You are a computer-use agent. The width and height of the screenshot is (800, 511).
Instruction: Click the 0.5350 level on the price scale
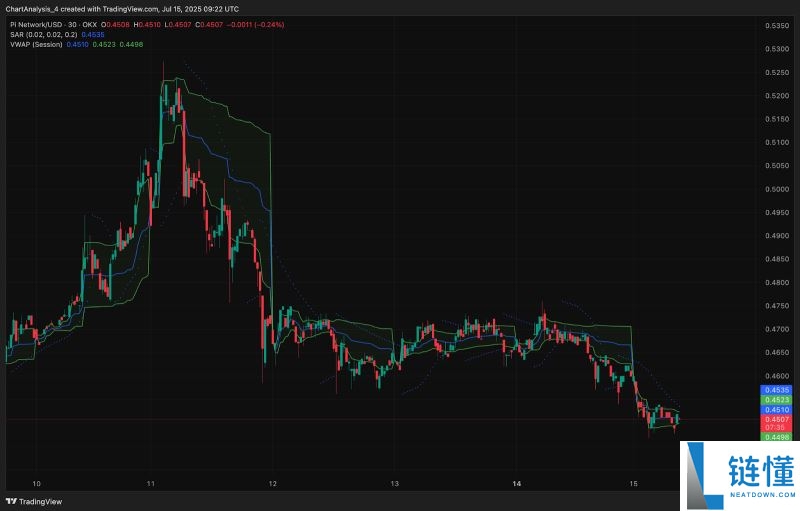tap(777, 25)
